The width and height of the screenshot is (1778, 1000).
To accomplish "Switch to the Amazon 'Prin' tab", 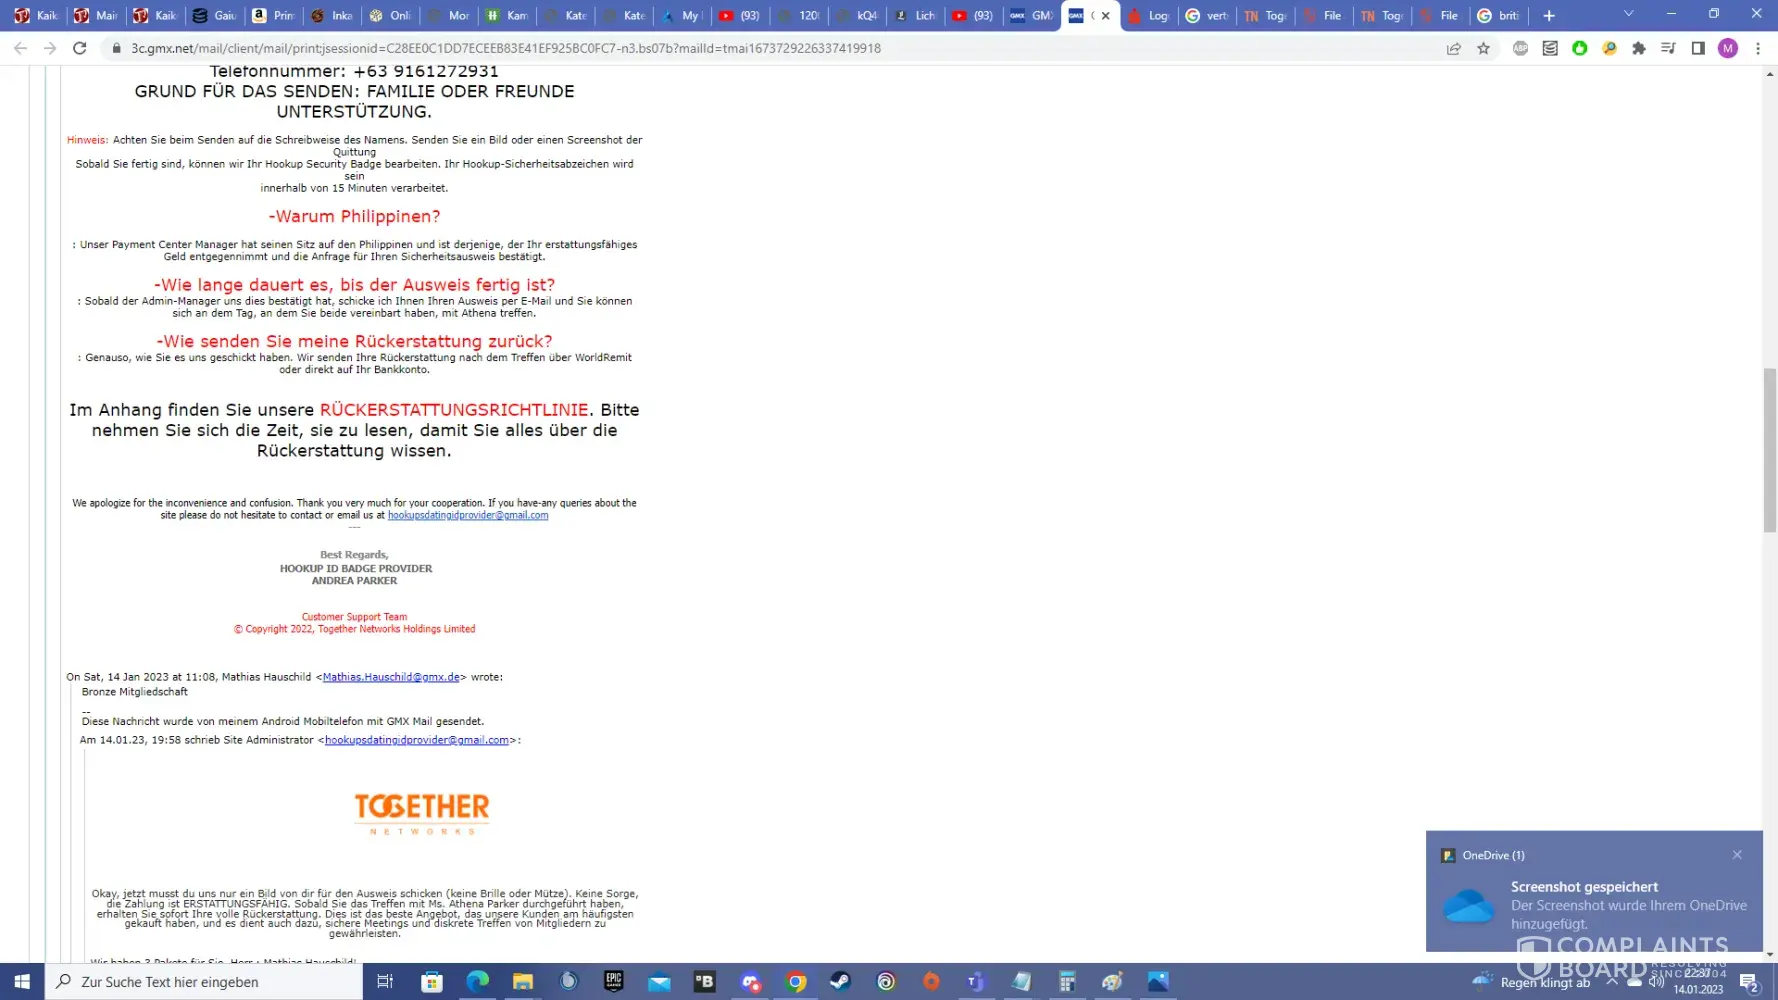I will (273, 15).
